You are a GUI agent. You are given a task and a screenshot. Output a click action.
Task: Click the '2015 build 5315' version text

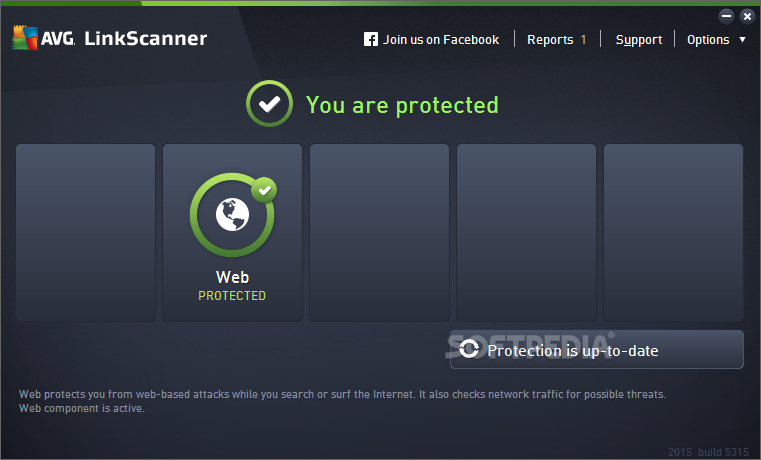(x=708, y=452)
